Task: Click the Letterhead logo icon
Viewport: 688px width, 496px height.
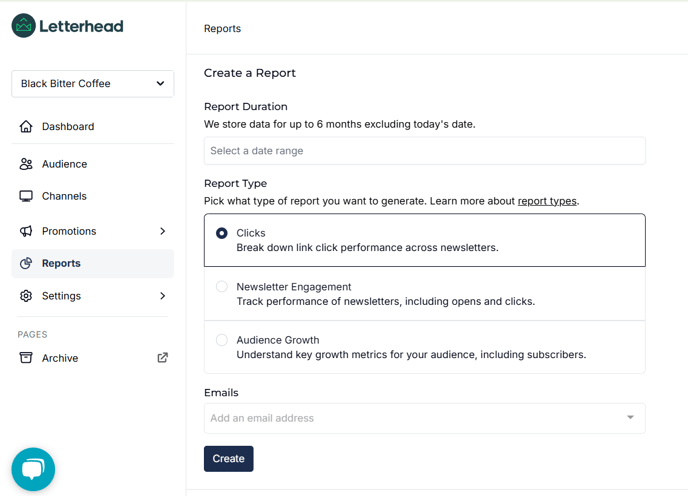Action: (23, 25)
